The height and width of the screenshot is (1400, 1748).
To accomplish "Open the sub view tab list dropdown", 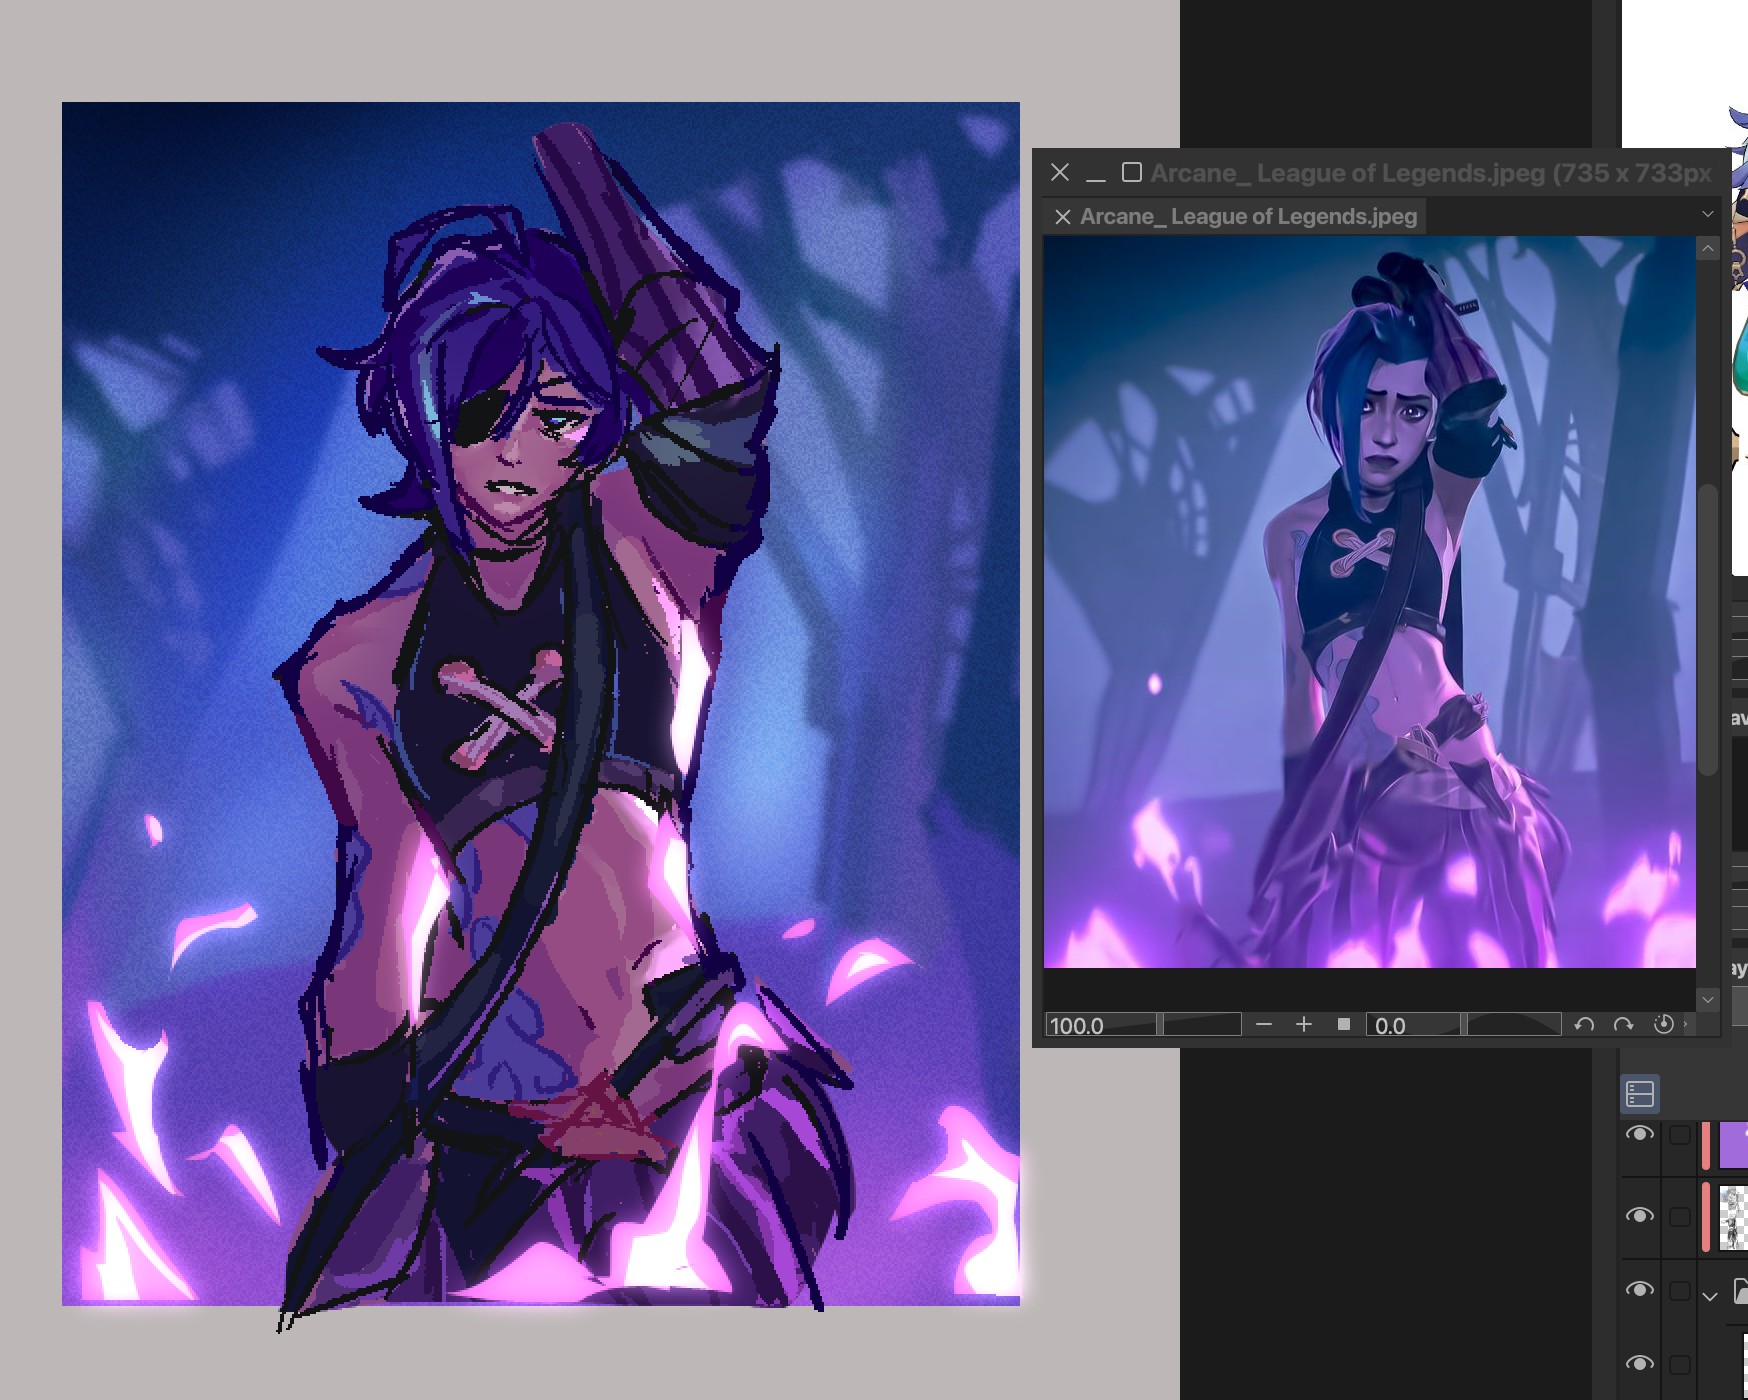I will click(1707, 214).
